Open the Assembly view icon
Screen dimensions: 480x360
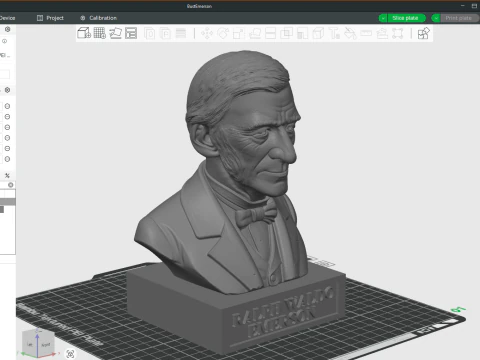click(x=423, y=33)
